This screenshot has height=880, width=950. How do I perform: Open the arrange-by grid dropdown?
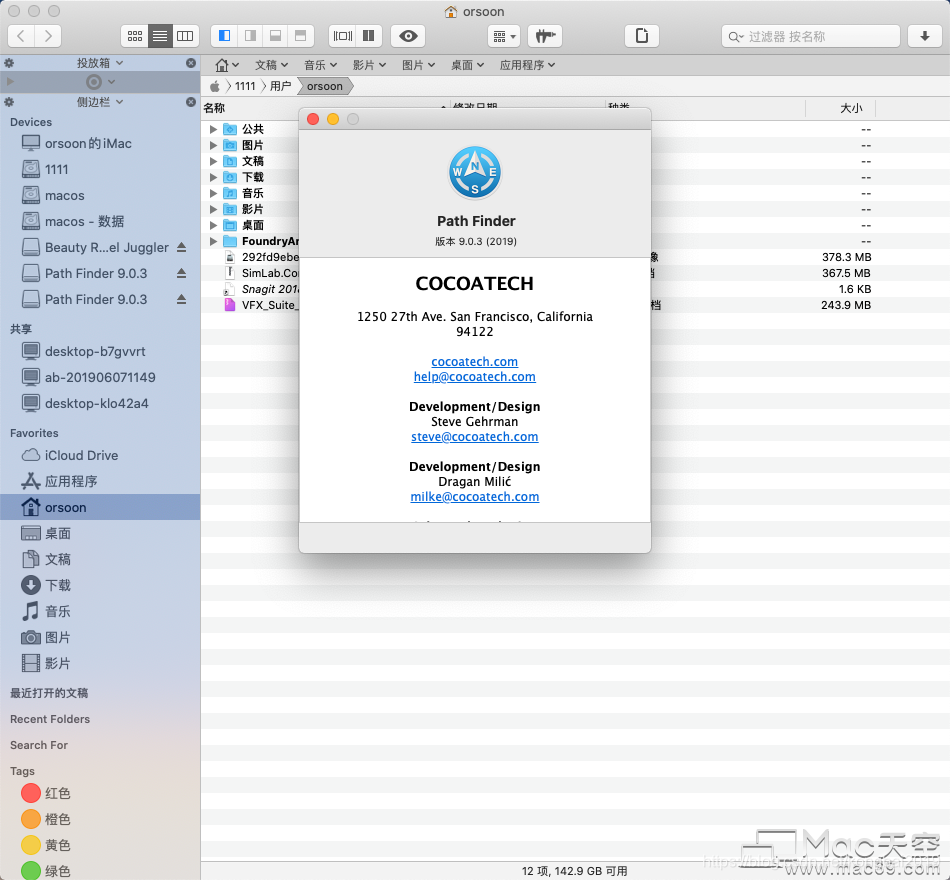tap(503, 36)
